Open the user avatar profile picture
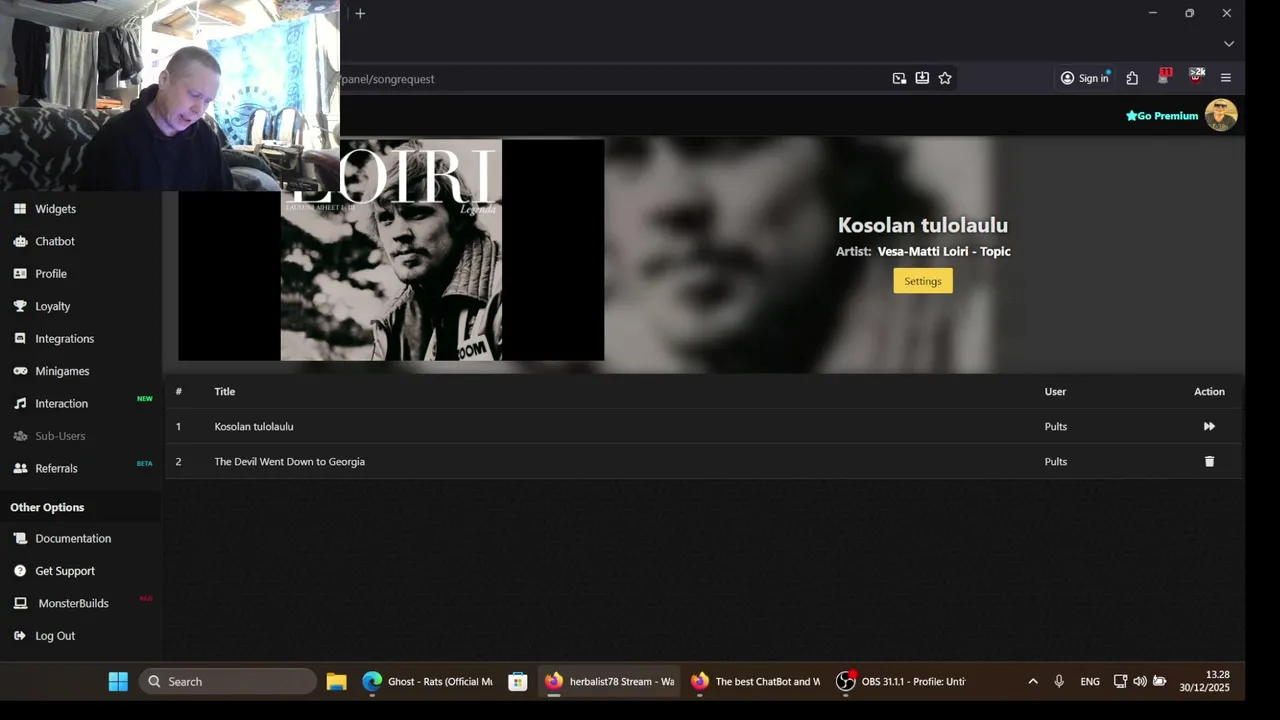The width and height of the screenshot is (1280, 720). coord(1221,115)
